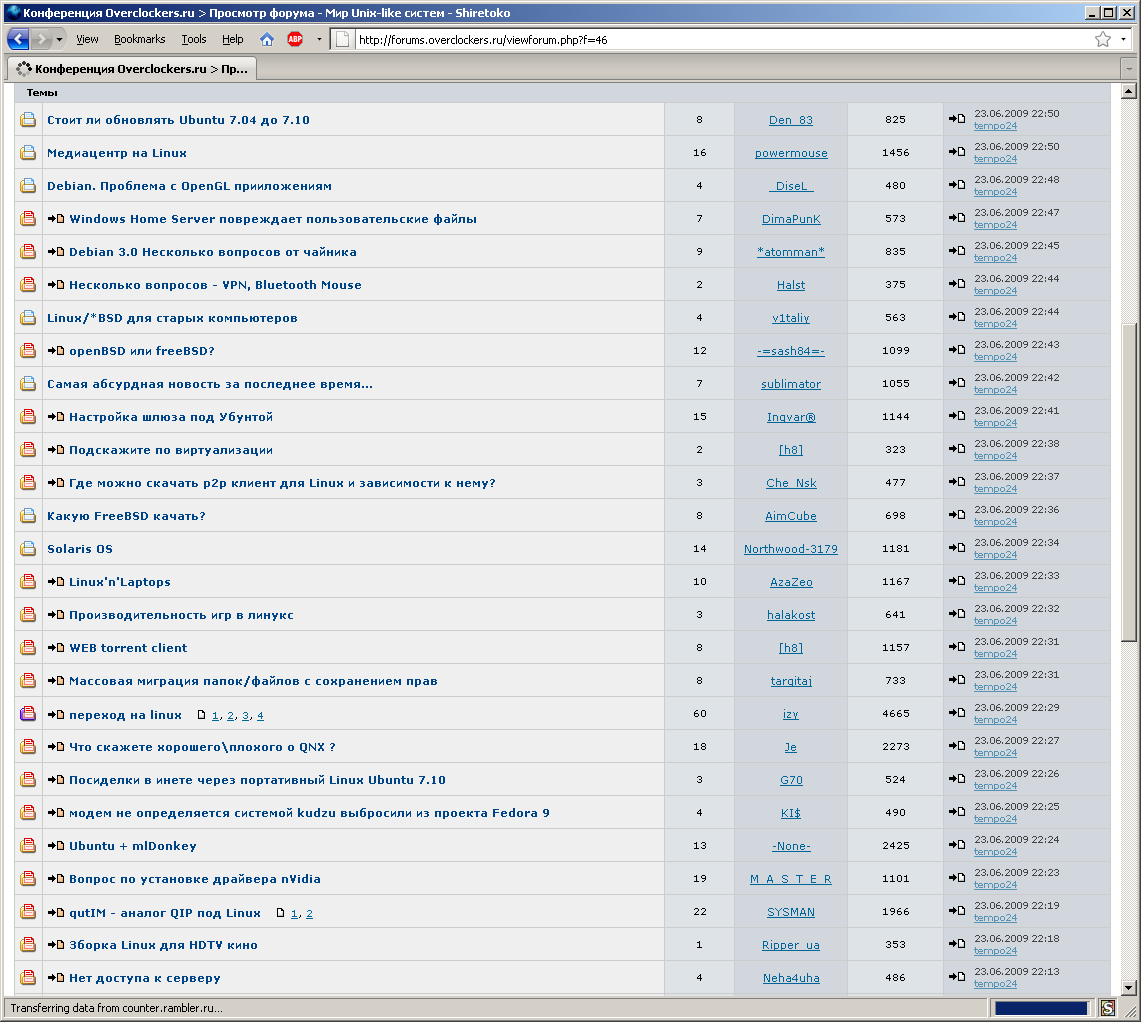The height and width of the screenshot is (1022, 1141).
Task: Click the page load progress bar
Action: (1041, 1008)
